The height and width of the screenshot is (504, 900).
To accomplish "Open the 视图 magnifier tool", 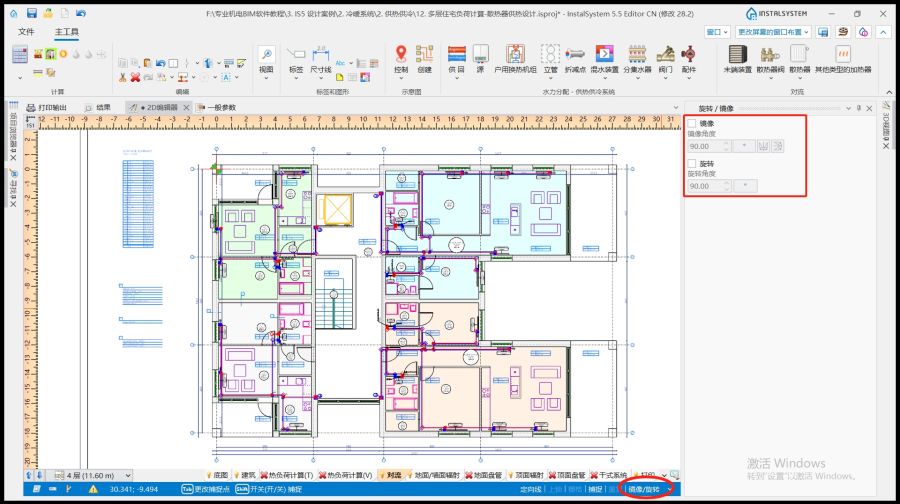I will [266, 59].
